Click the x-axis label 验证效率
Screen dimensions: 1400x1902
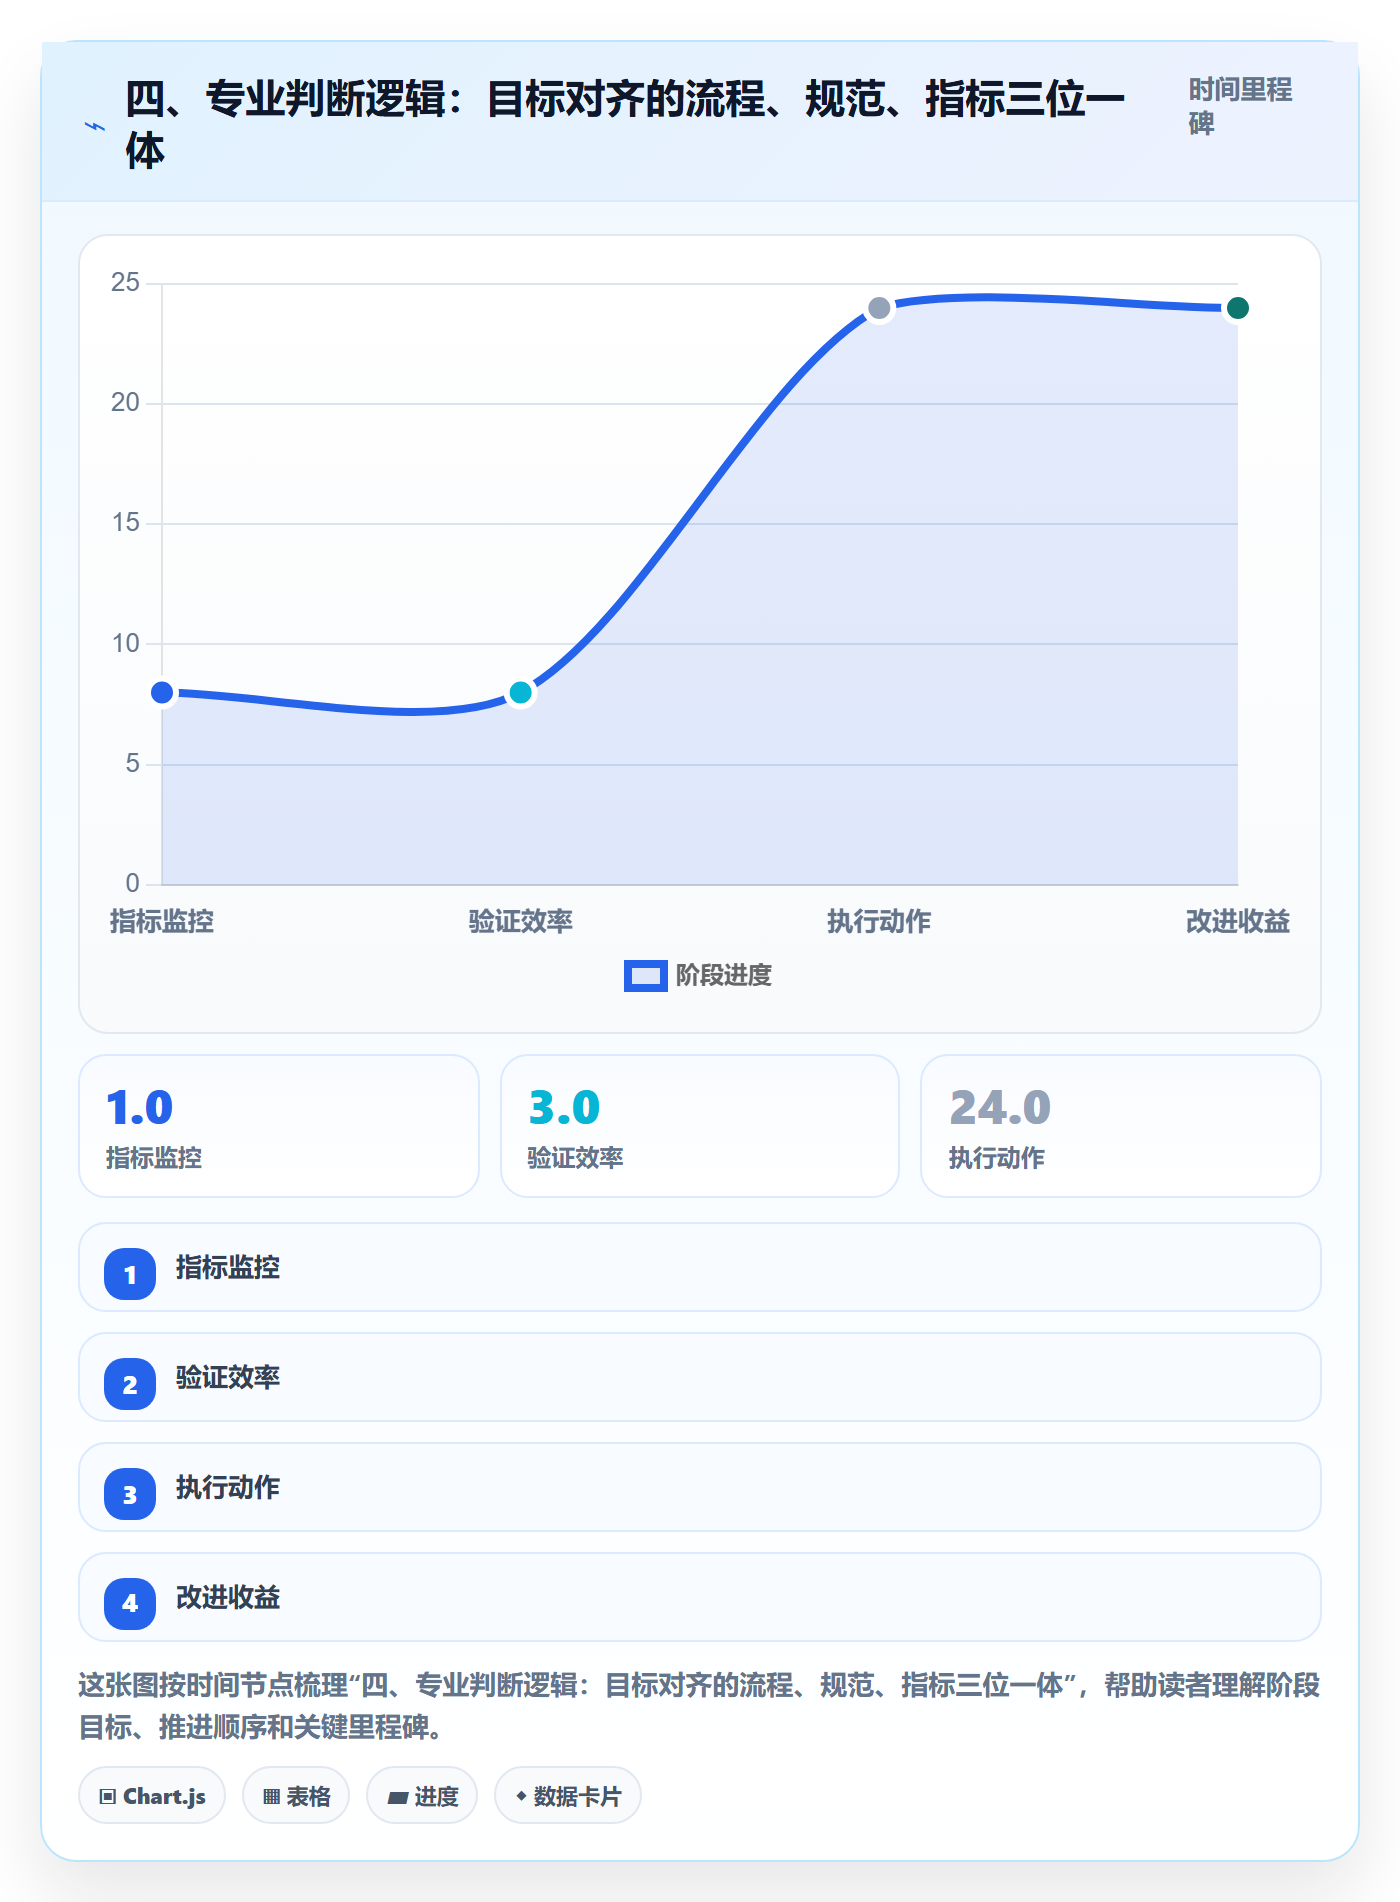[520, 921]
